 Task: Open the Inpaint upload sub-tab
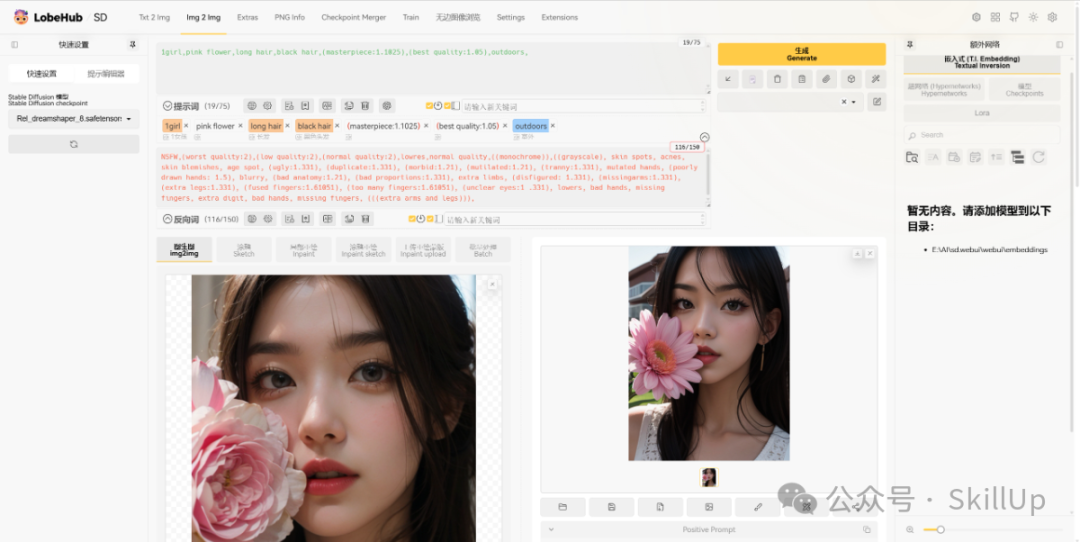(x=423, y=249)
